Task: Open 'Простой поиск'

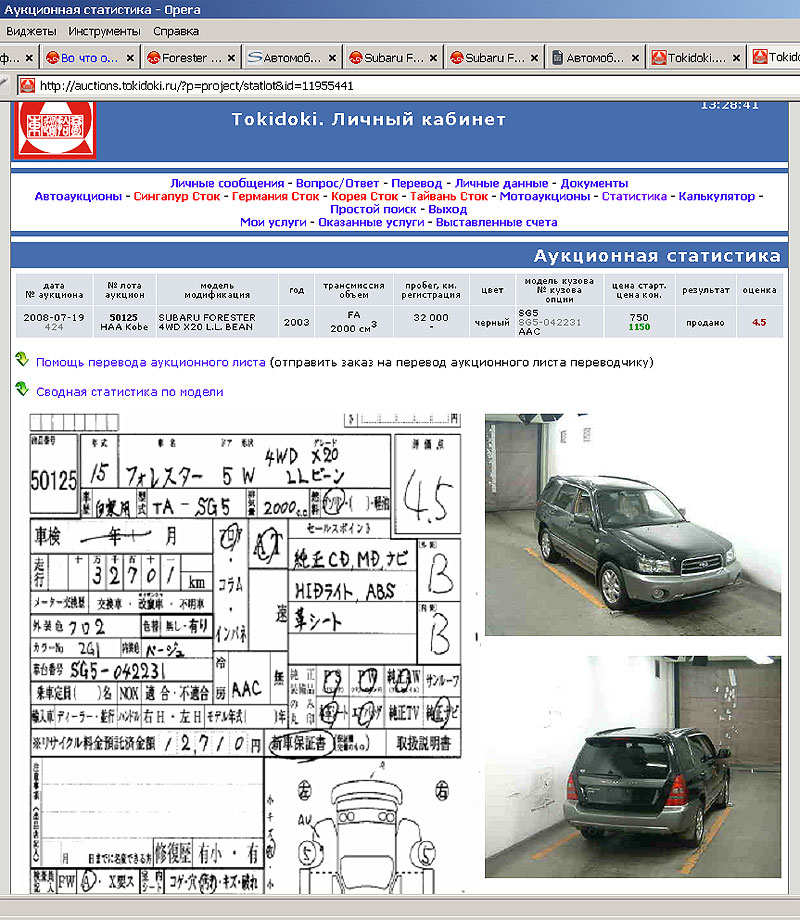Action: pyautogui.click(x=373, y=209)
